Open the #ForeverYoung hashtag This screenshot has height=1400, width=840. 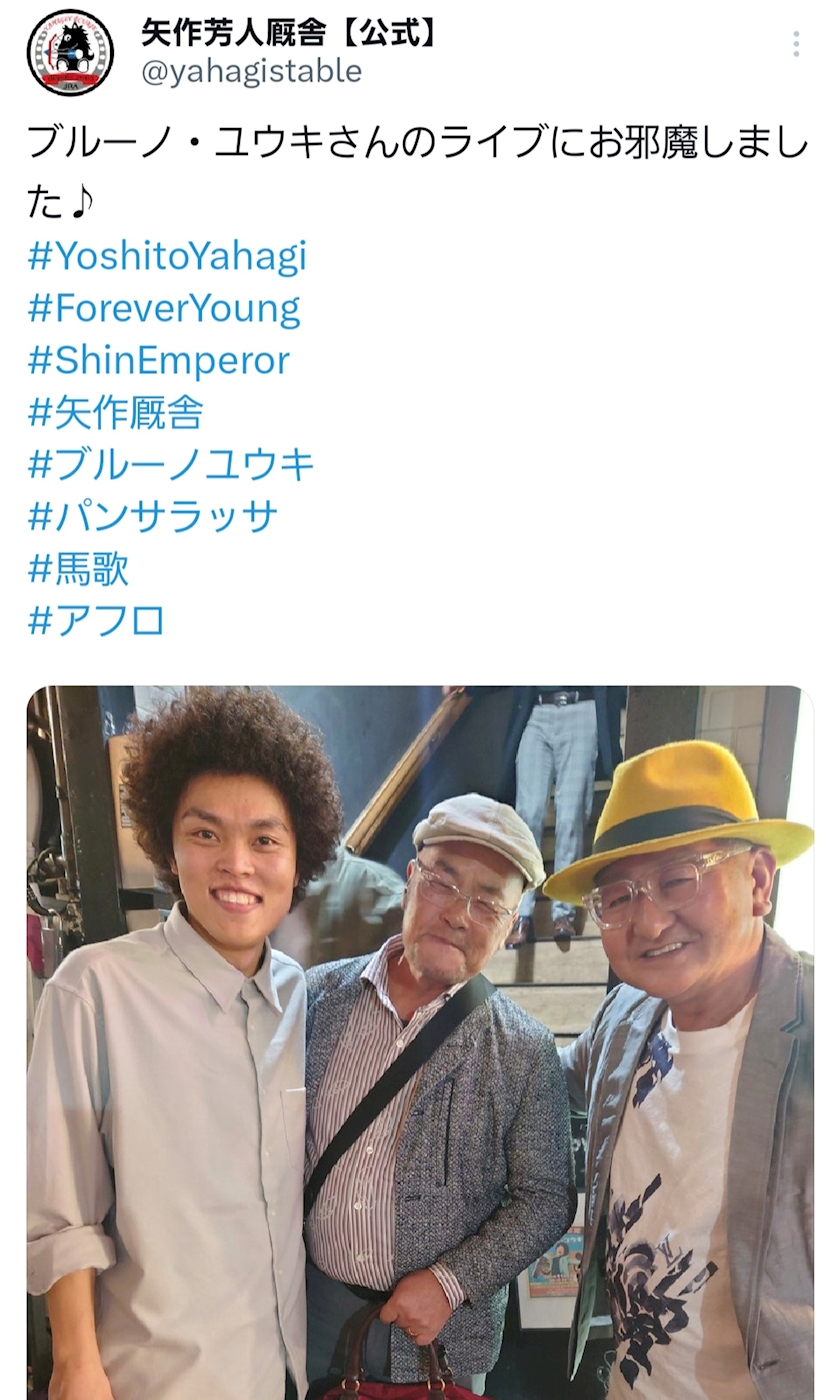click(164, 309)
